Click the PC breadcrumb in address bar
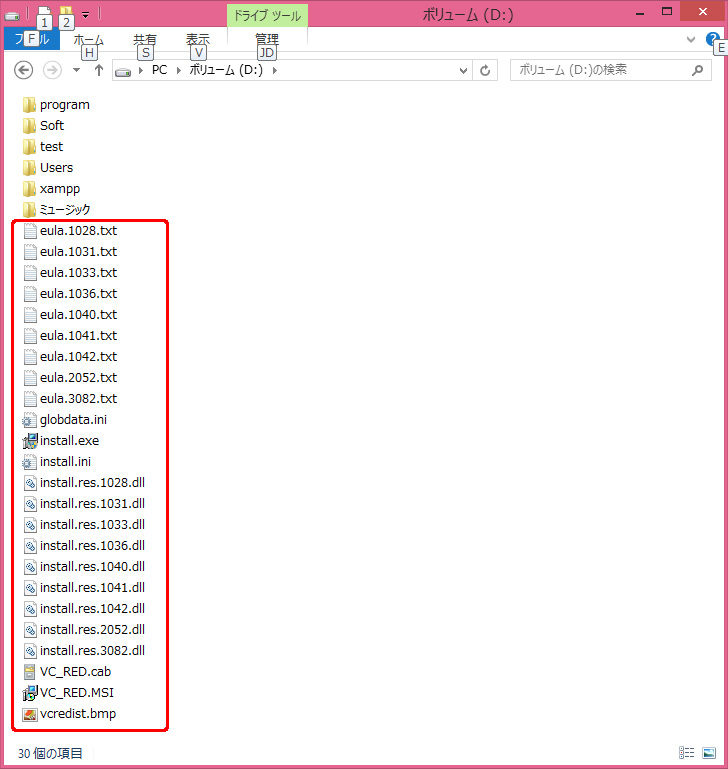Viewport: 728px width, 769px height. click(159, 70)
